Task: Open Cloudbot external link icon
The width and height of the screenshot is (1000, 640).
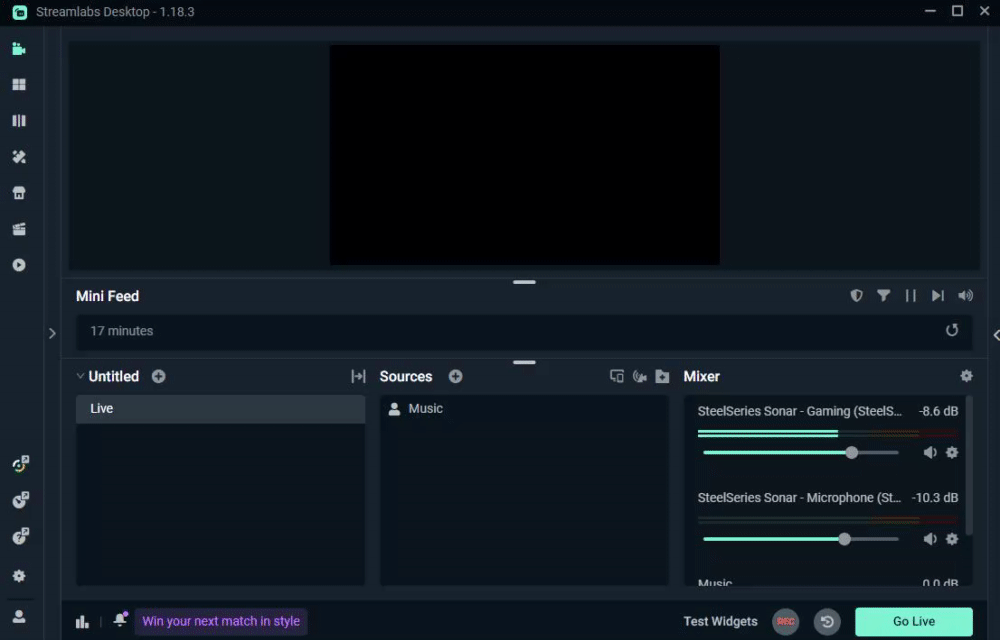Action: [x=20, y=500]
